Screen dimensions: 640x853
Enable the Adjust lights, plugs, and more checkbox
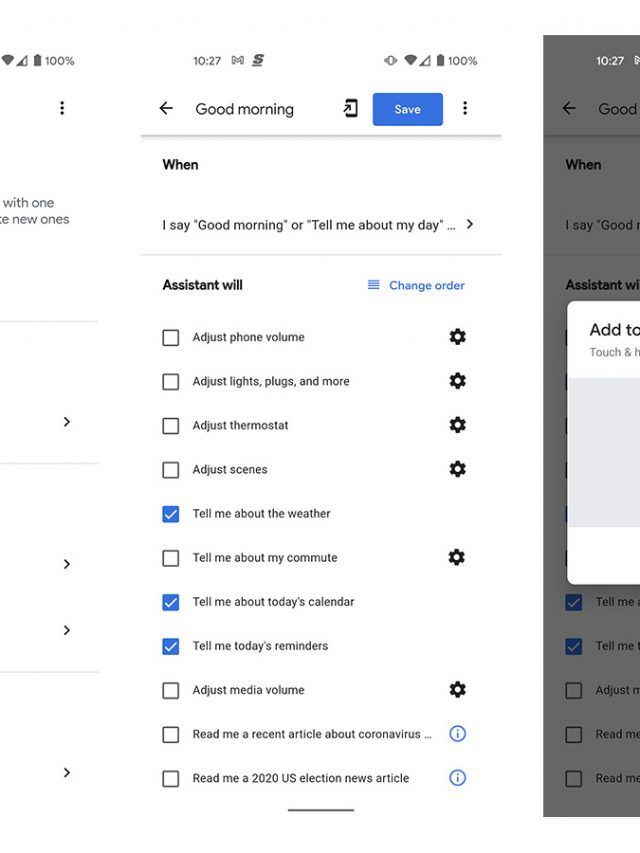coord(171,382)
